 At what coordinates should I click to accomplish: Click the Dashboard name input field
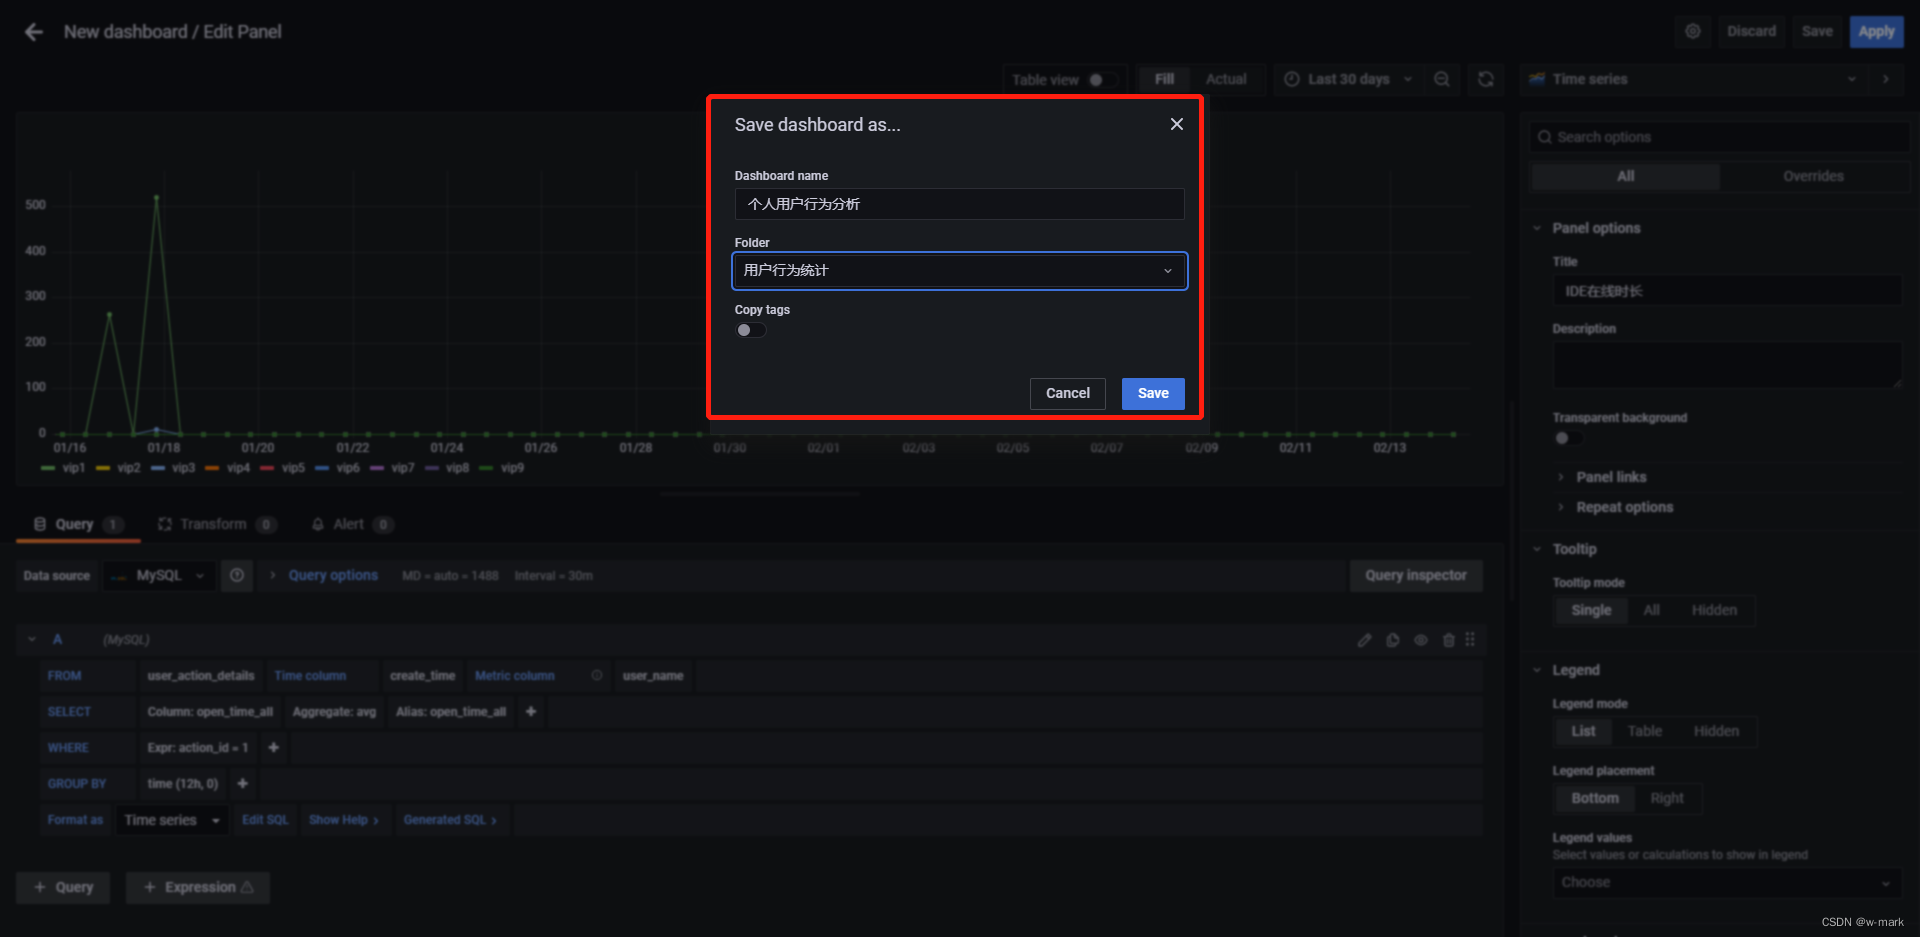point(959,204)
